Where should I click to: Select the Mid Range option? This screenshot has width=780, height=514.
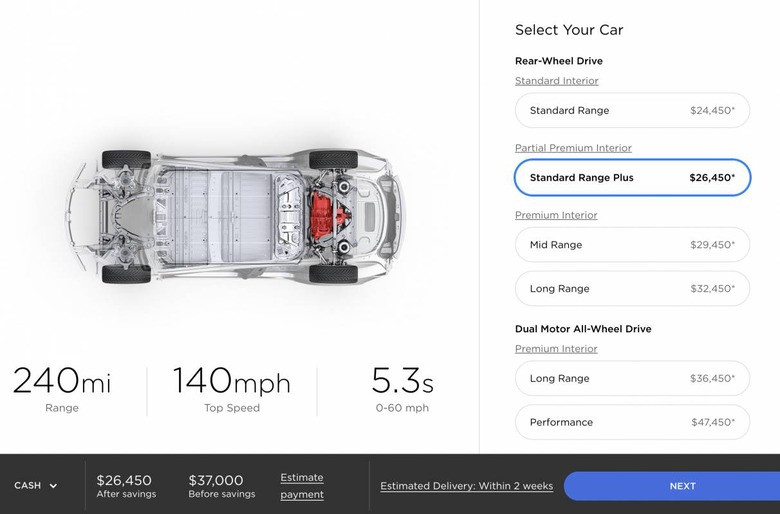pyautogui.click(x=632, y=245)
